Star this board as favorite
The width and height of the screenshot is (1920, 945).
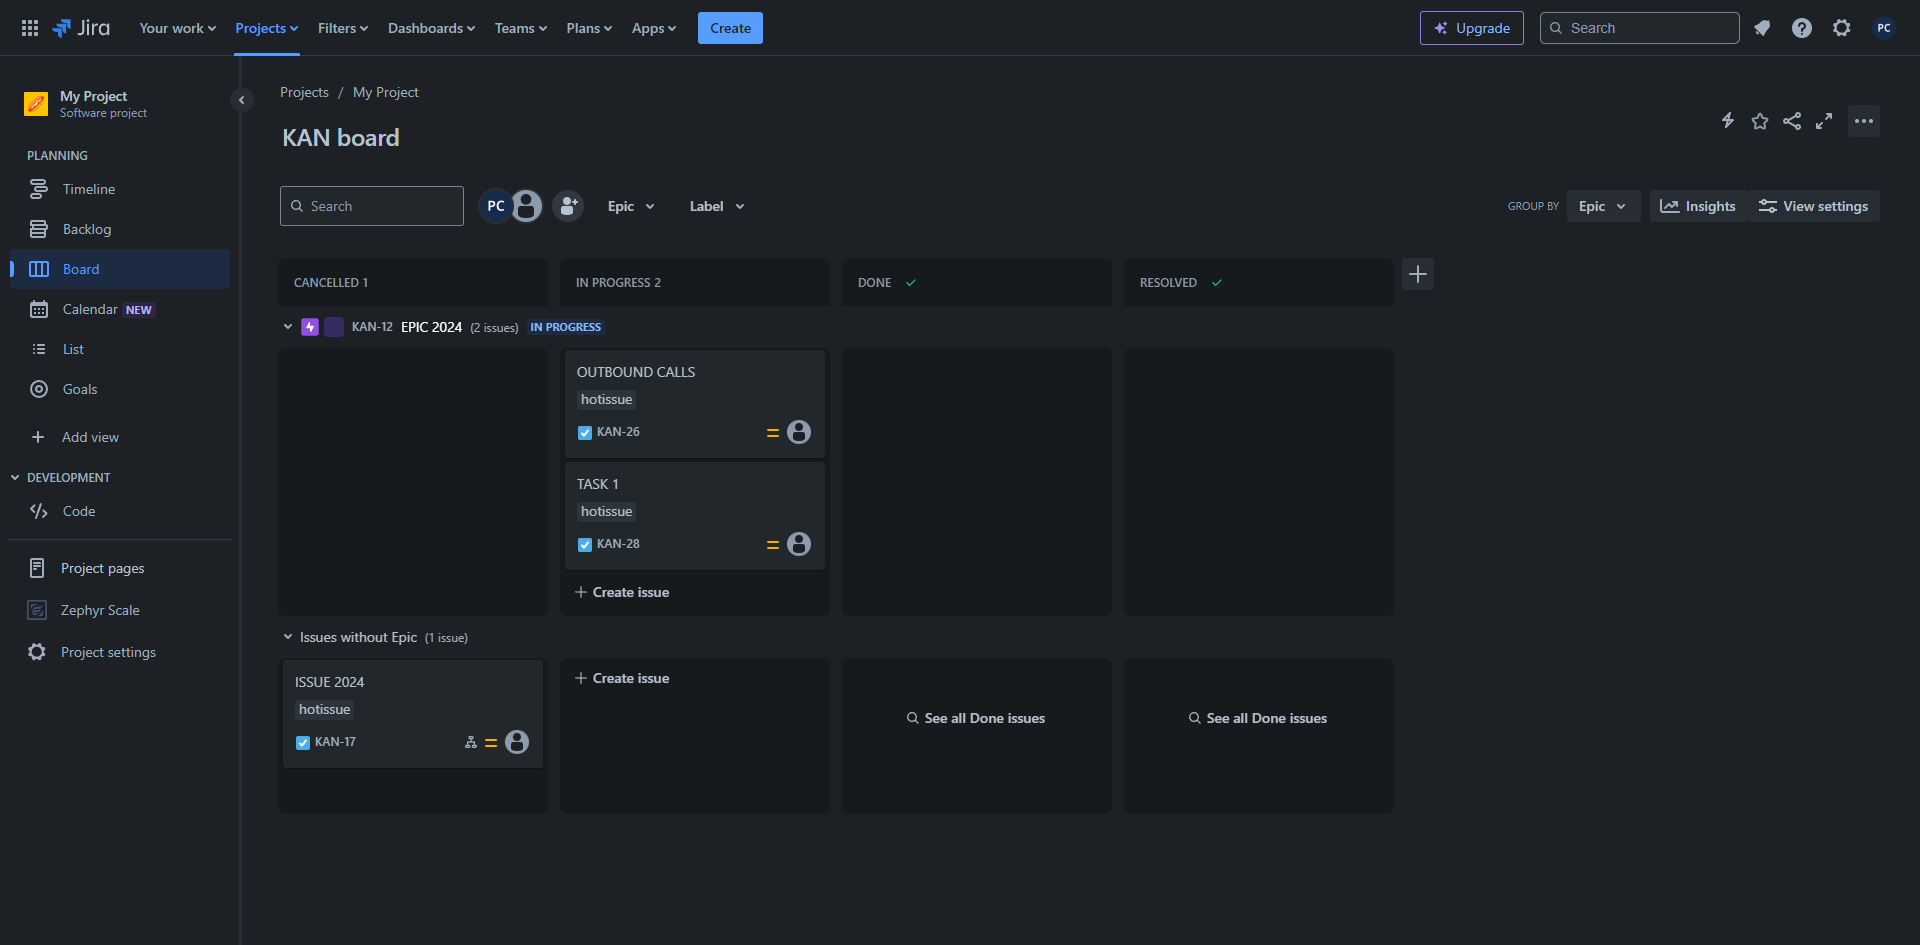(1759, 121)
